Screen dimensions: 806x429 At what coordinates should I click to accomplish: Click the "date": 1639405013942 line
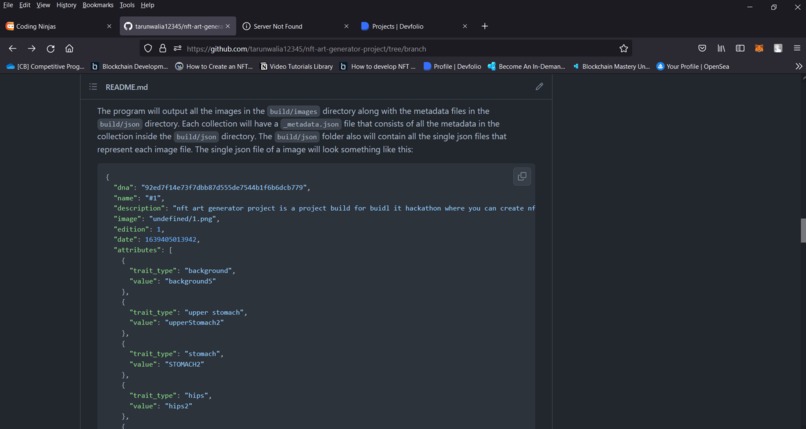pyautogui.click(x=157, y=239)
